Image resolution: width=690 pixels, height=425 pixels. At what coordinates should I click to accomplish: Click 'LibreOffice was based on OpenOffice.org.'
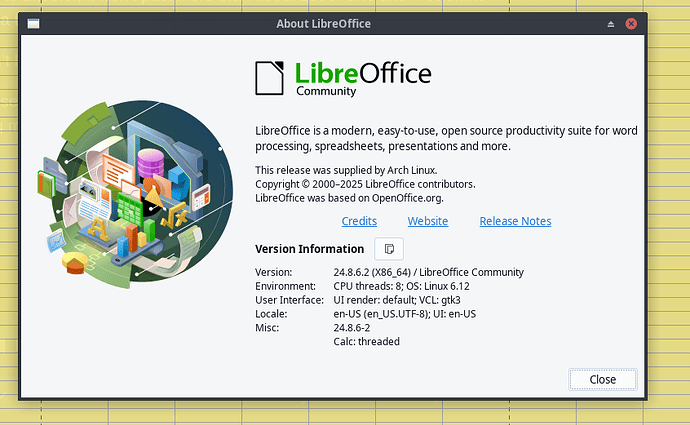349,198
